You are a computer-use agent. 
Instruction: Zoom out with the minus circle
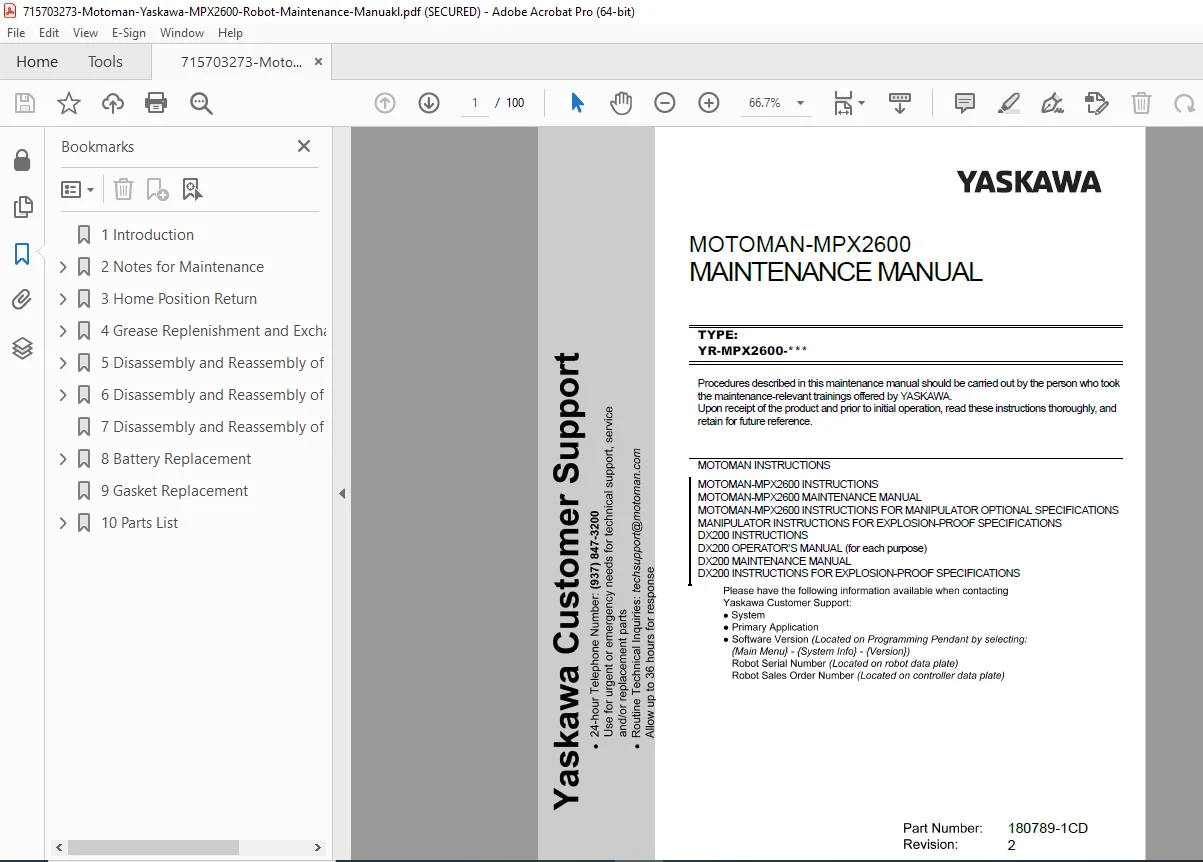[665, 103]
